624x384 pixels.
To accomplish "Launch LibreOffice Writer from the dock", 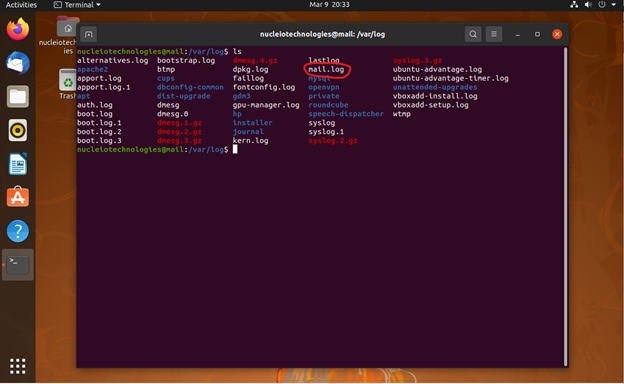I will [x=18, y=164].
